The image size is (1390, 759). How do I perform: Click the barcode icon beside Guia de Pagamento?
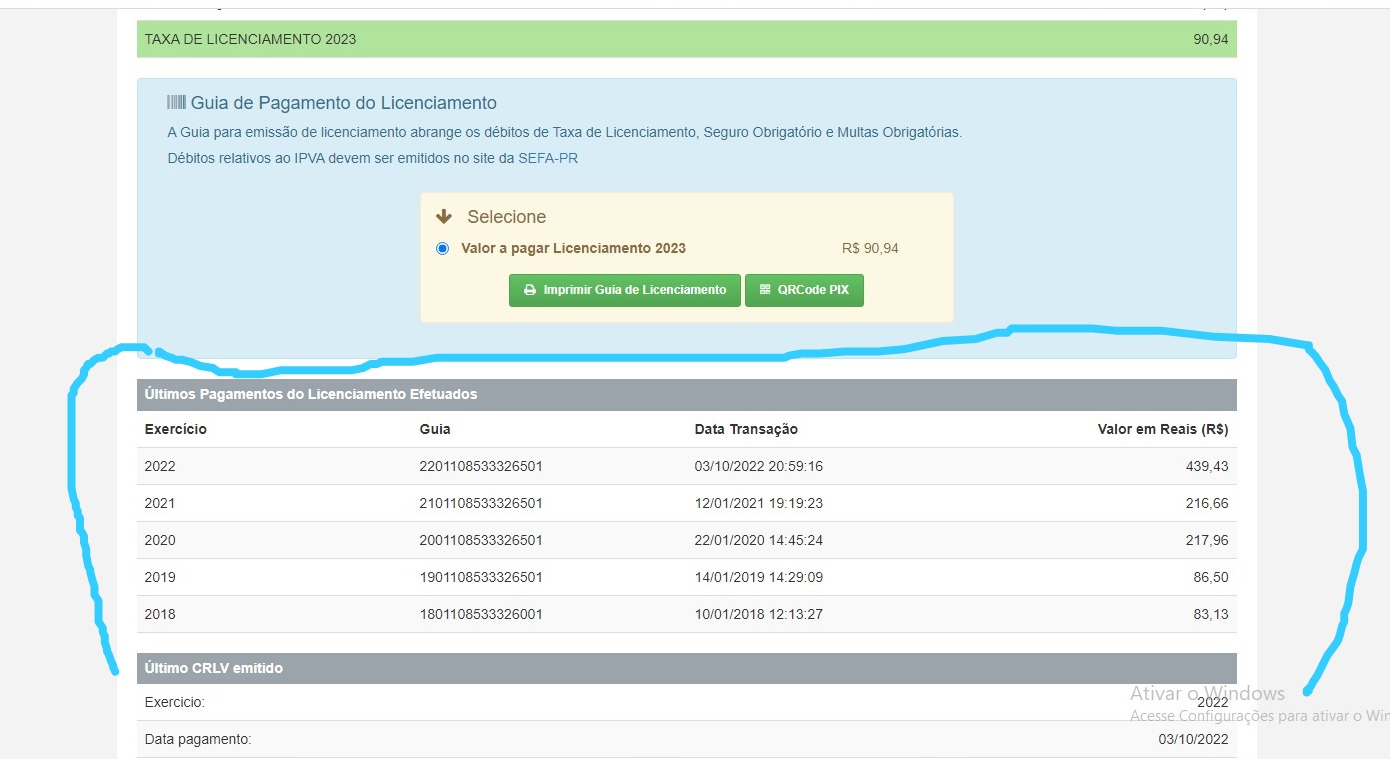tap(176, 102)
